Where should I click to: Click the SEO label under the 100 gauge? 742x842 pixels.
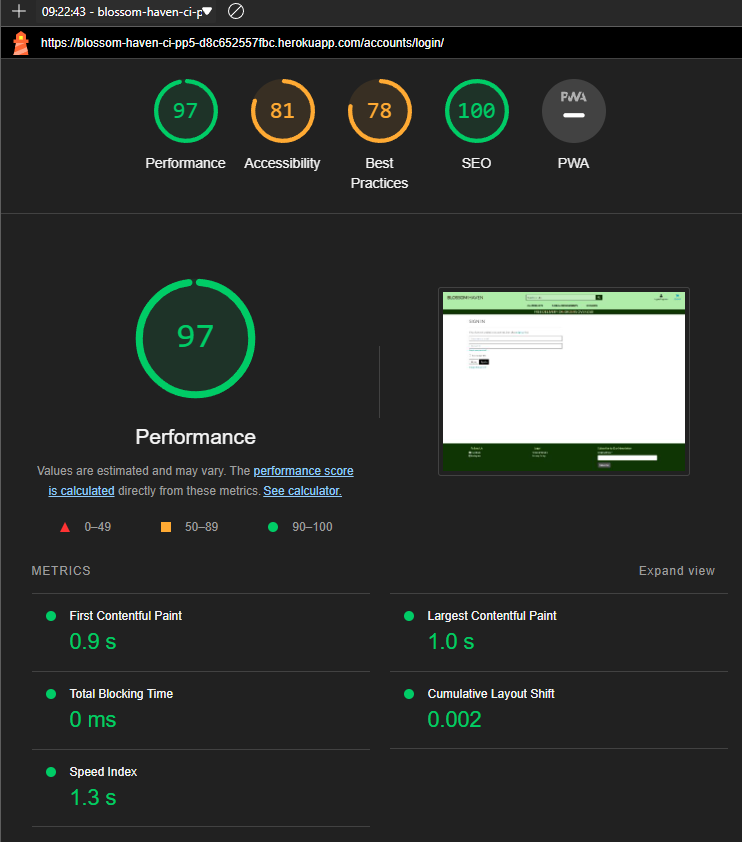pos(476,163)
